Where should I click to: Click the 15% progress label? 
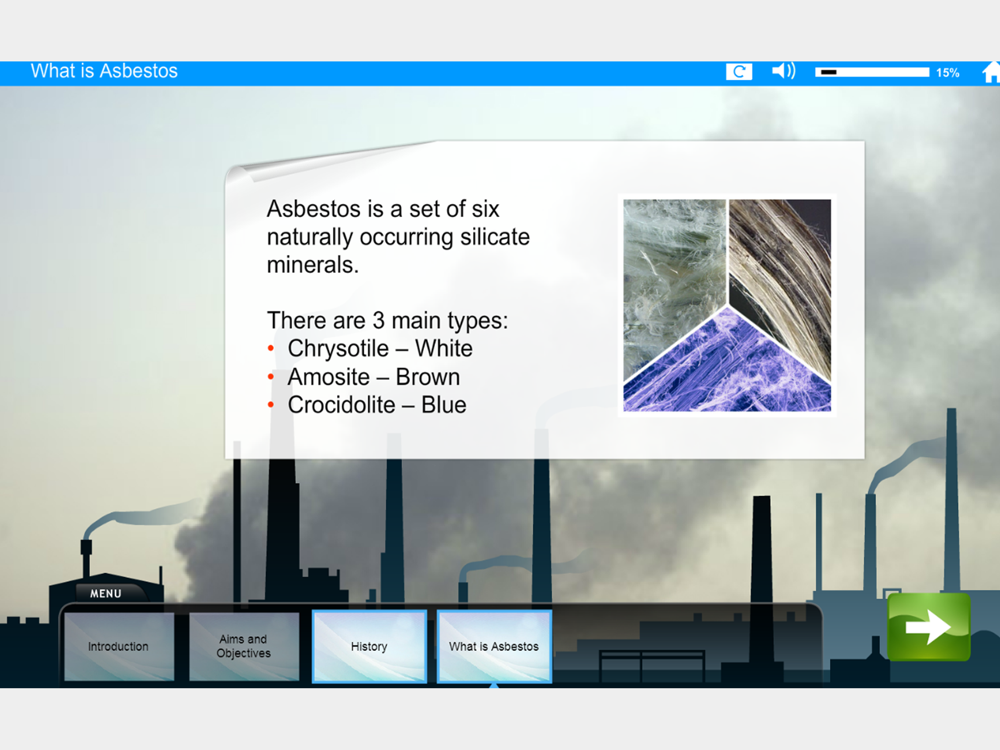tap(948, 73)
